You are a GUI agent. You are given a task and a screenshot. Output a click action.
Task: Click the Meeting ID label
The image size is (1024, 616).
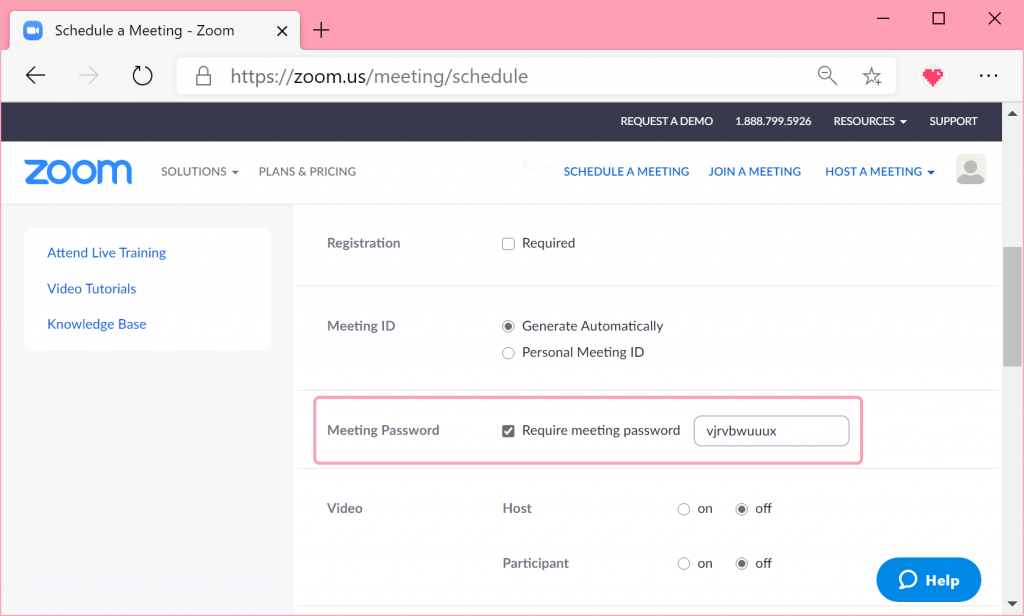point(361,326)
